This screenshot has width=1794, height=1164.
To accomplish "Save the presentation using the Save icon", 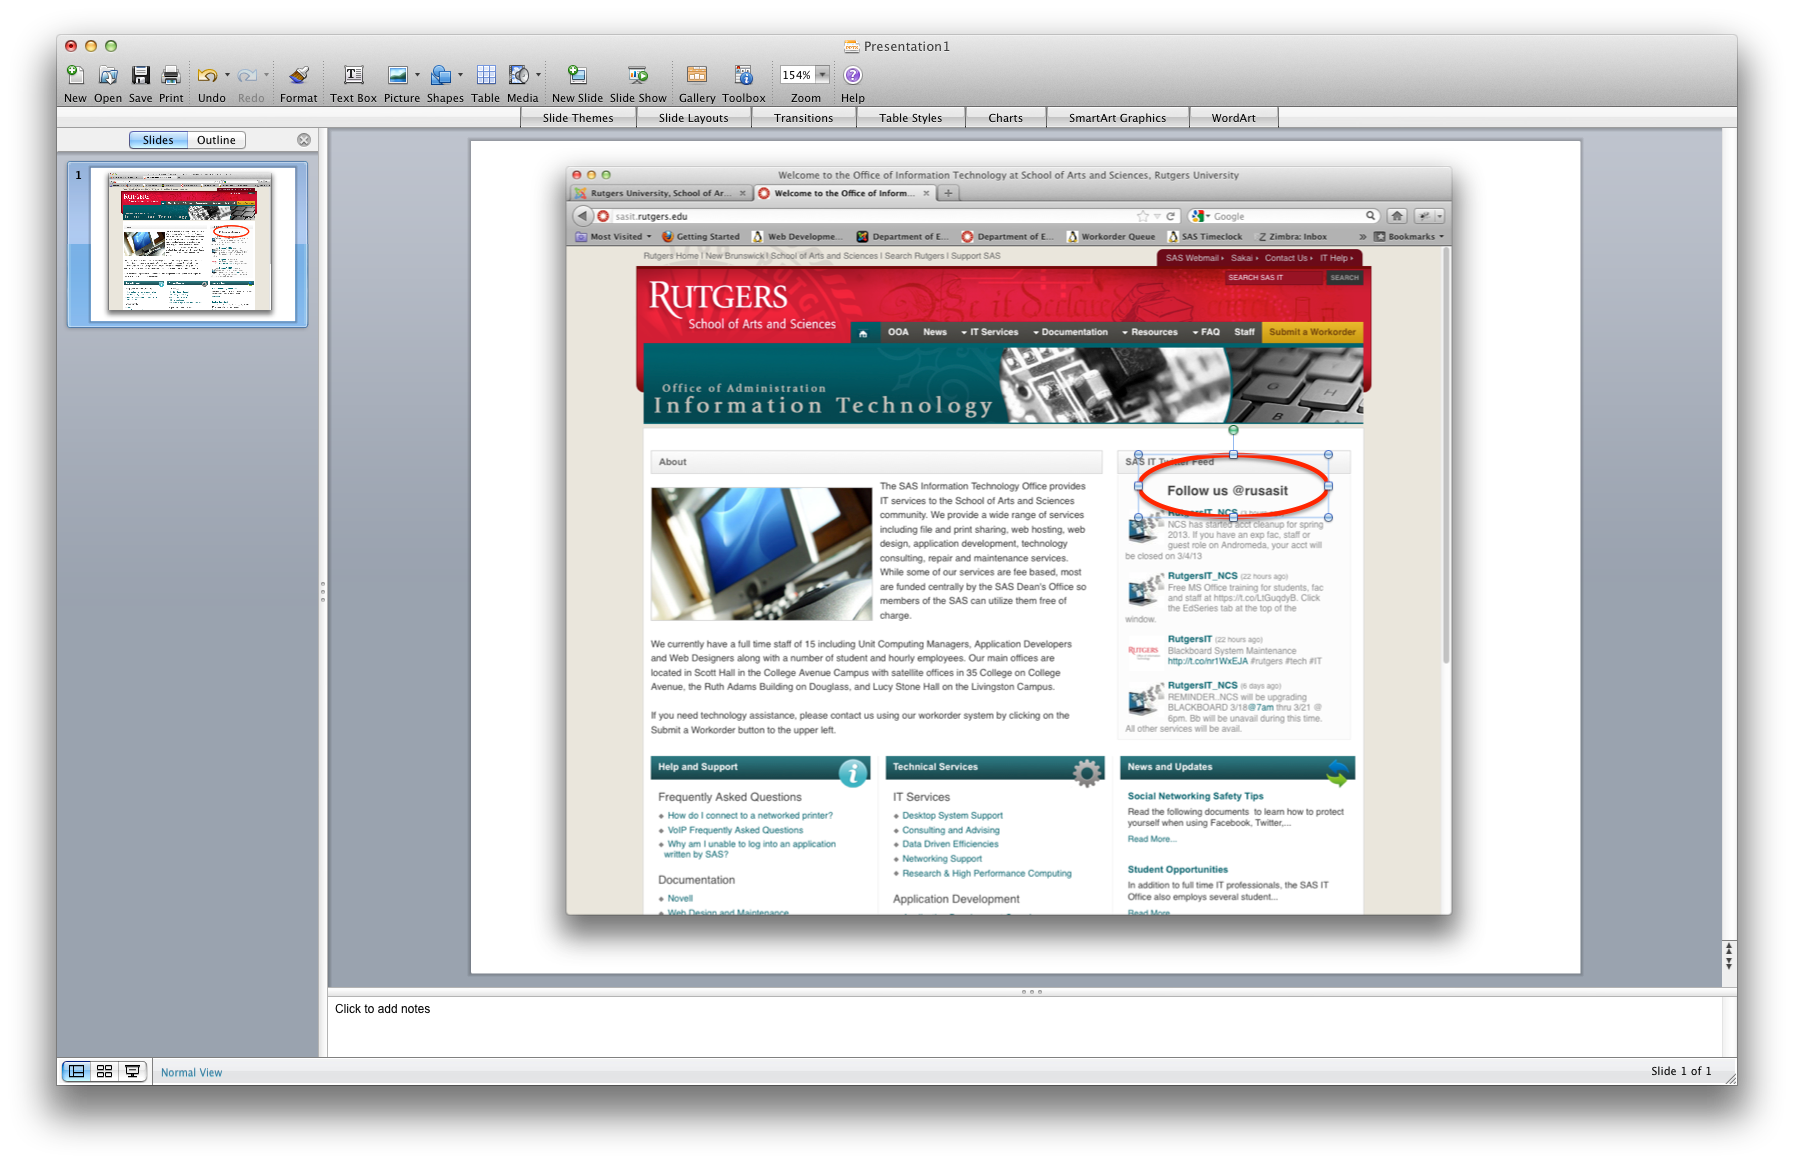I will [x=141, y=75].
